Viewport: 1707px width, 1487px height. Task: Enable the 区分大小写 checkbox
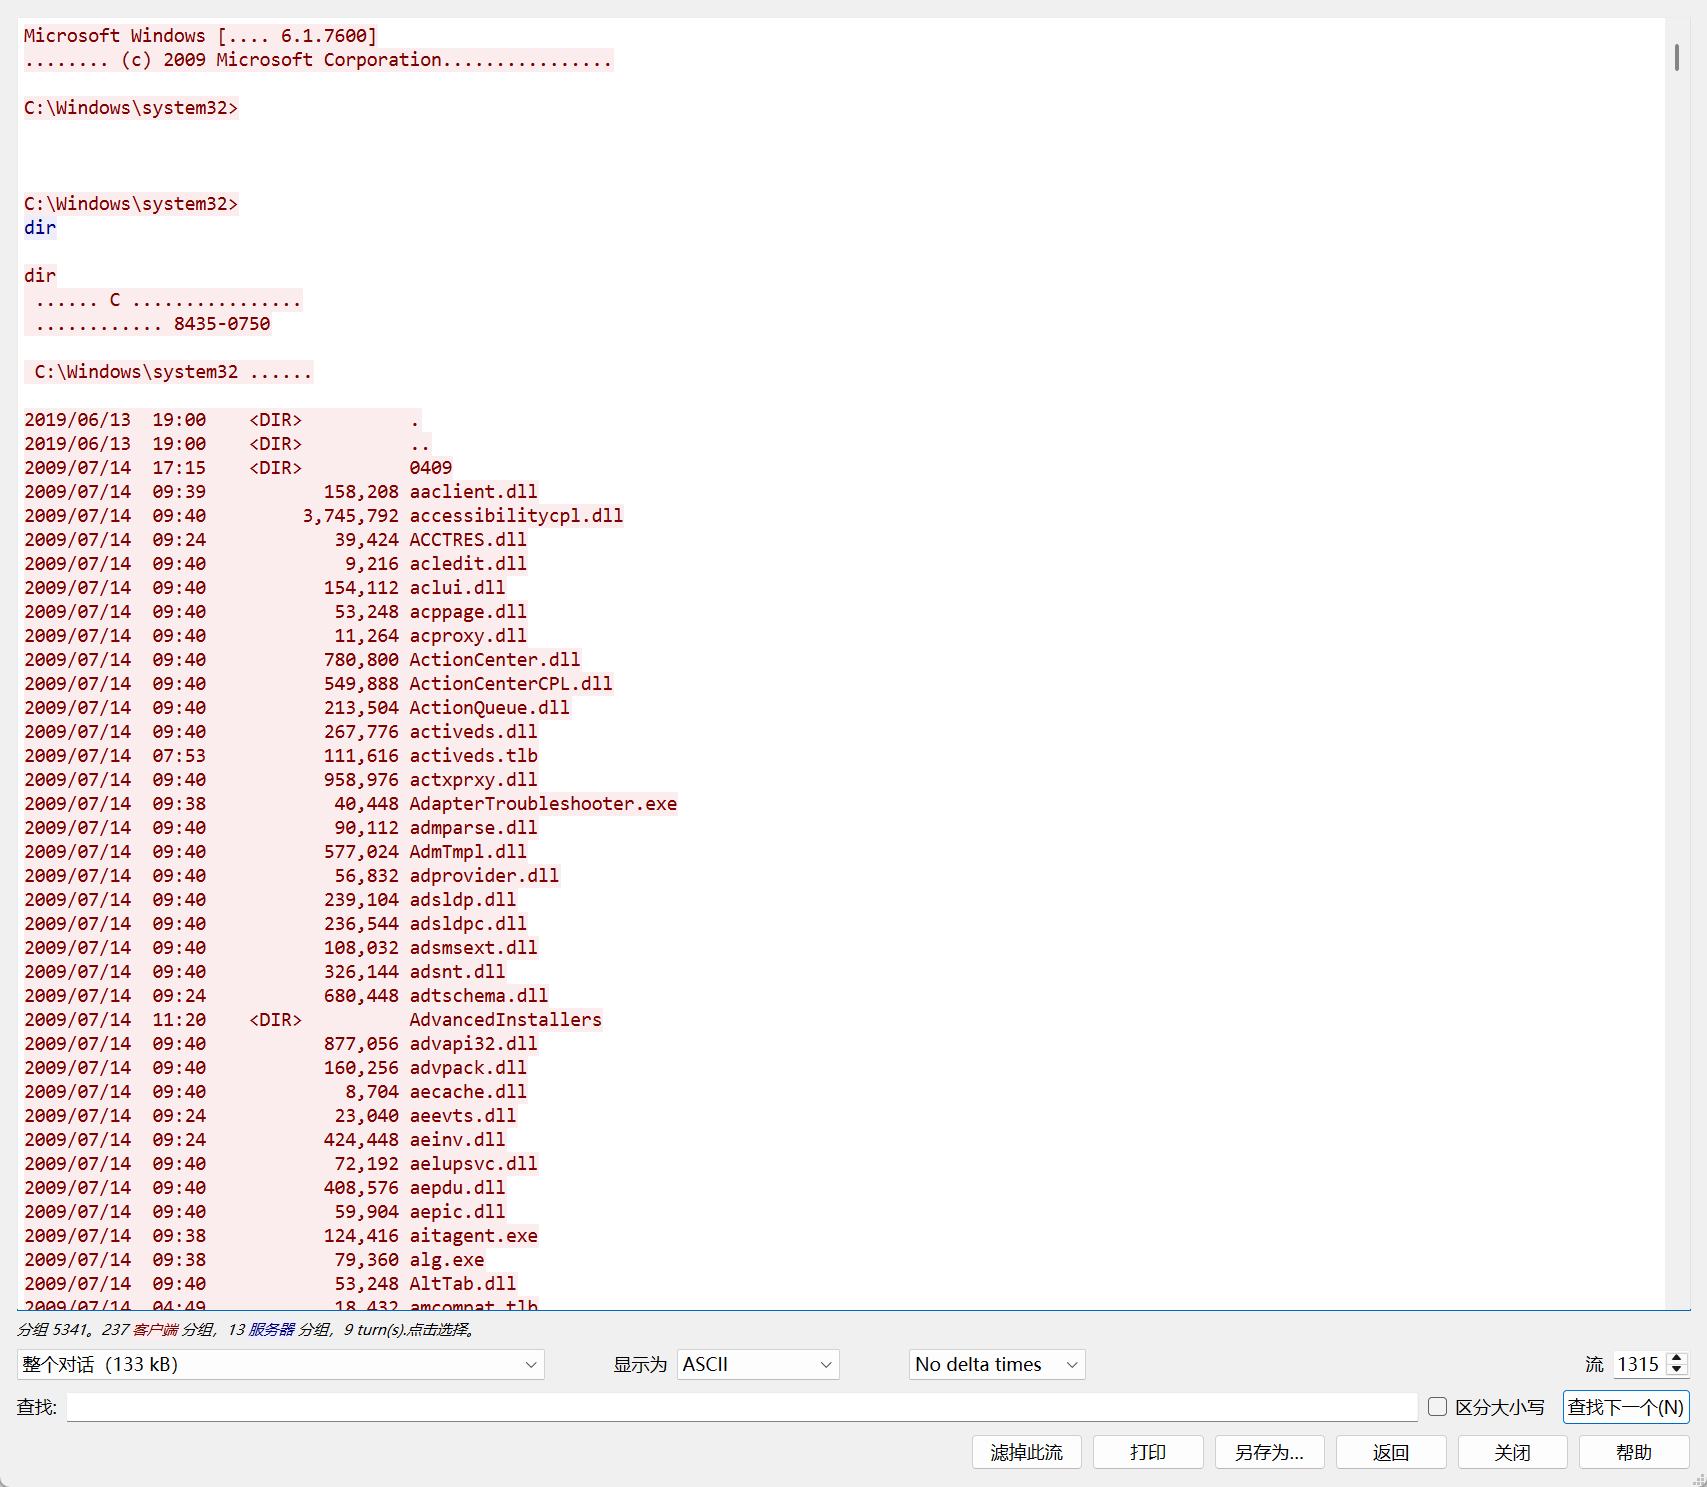point(1438,1407)
